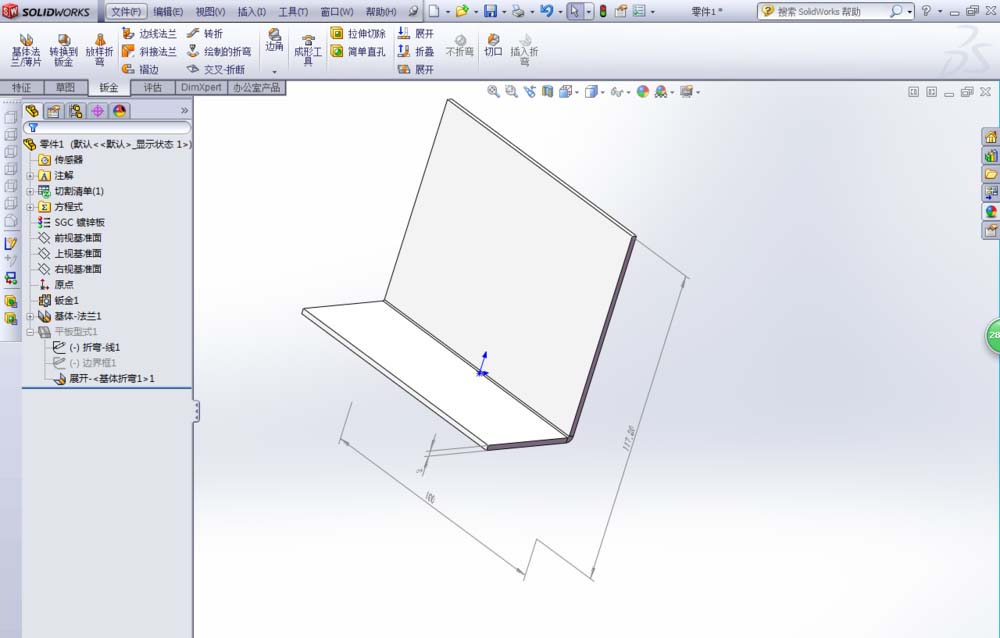Click the 拉伸切除 extruded cut tool
This screenshot has width=1000, height=638.
click(x=358, y=33)
